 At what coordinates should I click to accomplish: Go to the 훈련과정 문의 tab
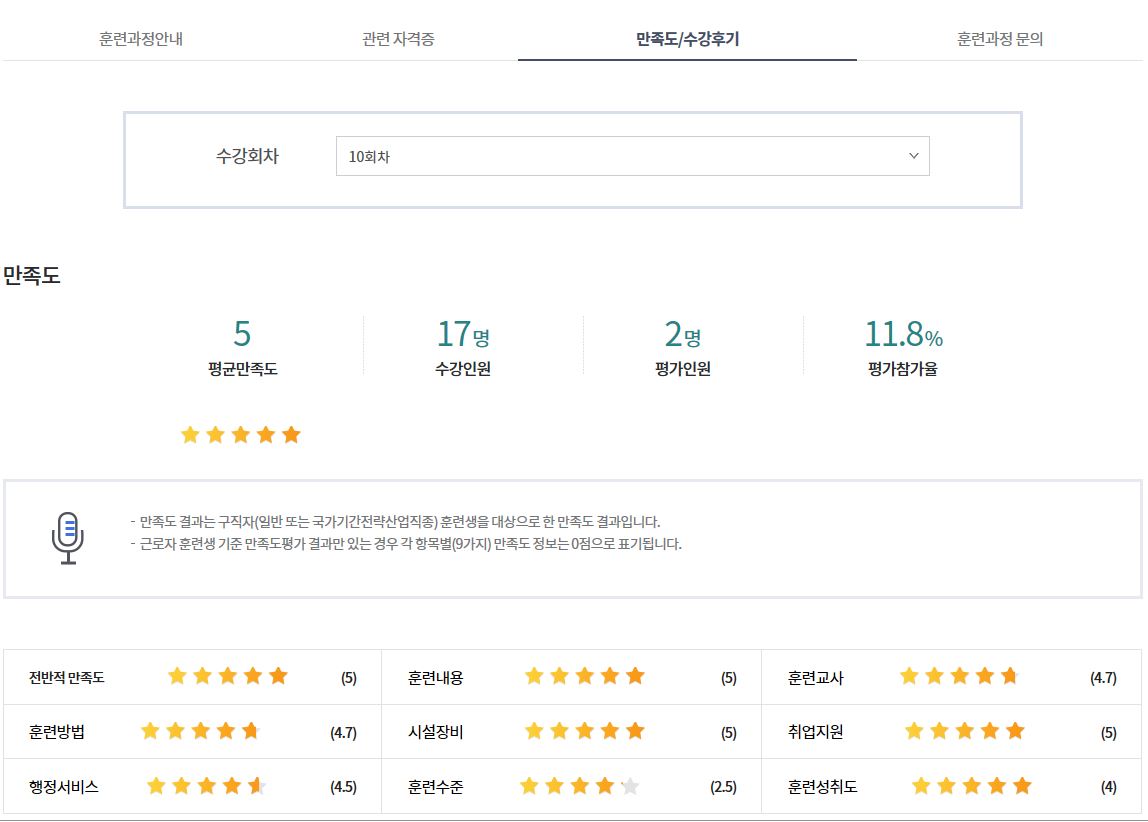click(1000, 40)
